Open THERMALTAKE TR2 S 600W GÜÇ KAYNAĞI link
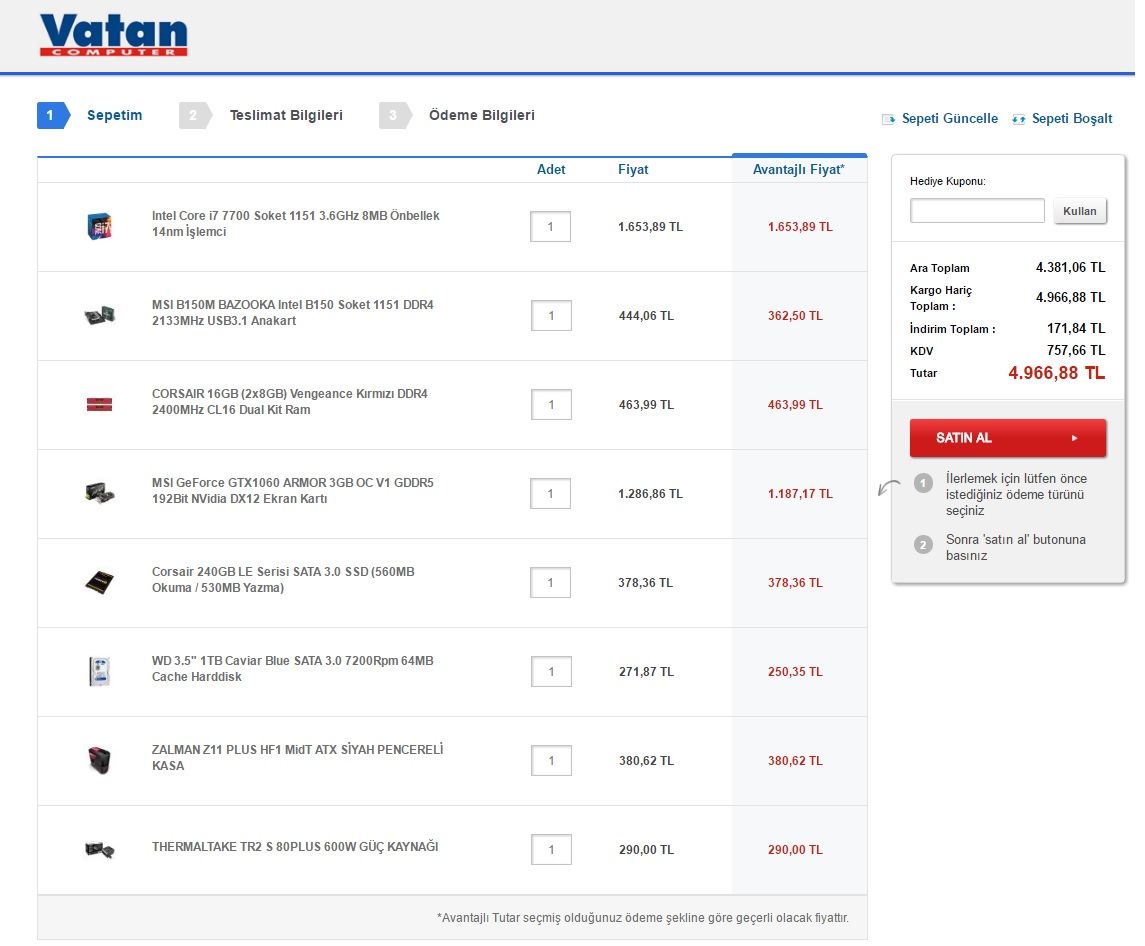The image size is (1145, 946). coord(295,847)
